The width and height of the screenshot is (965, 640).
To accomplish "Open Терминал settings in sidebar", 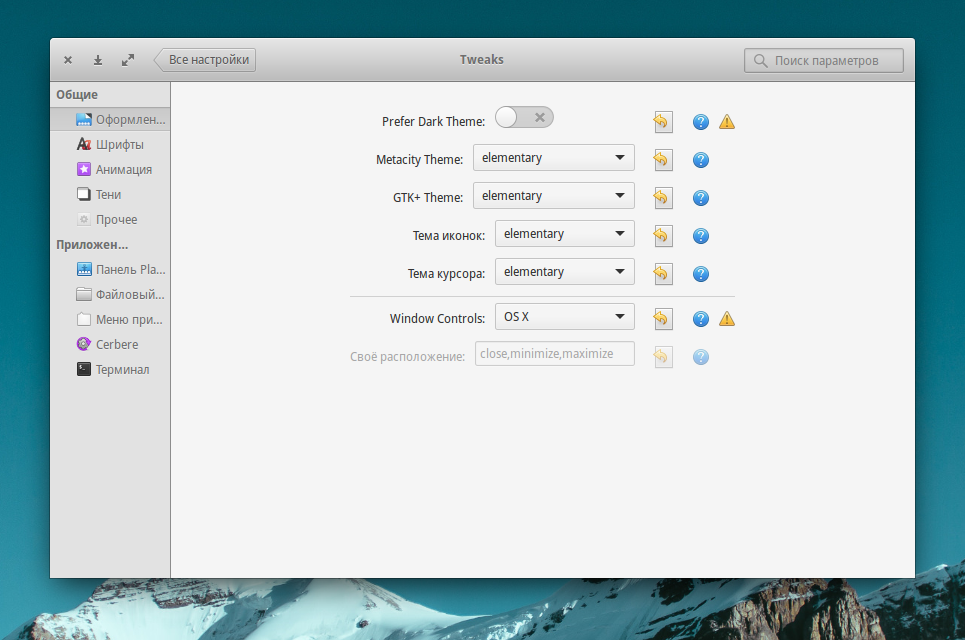I will point(110,370).
